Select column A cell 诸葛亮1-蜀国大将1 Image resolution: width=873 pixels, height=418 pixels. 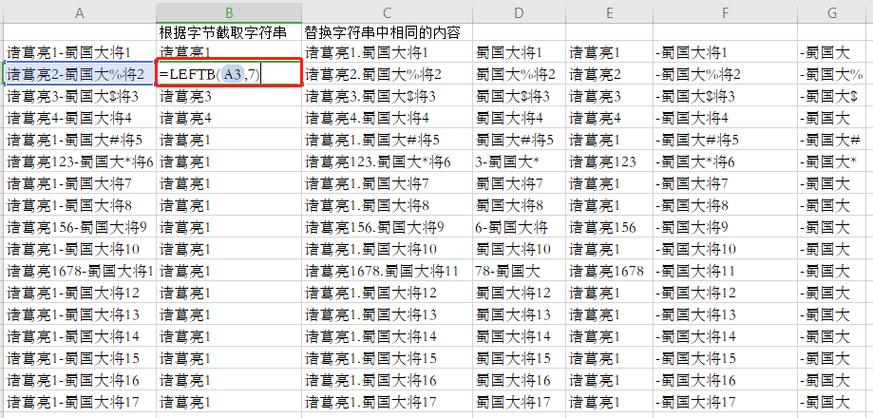(80, 53)
